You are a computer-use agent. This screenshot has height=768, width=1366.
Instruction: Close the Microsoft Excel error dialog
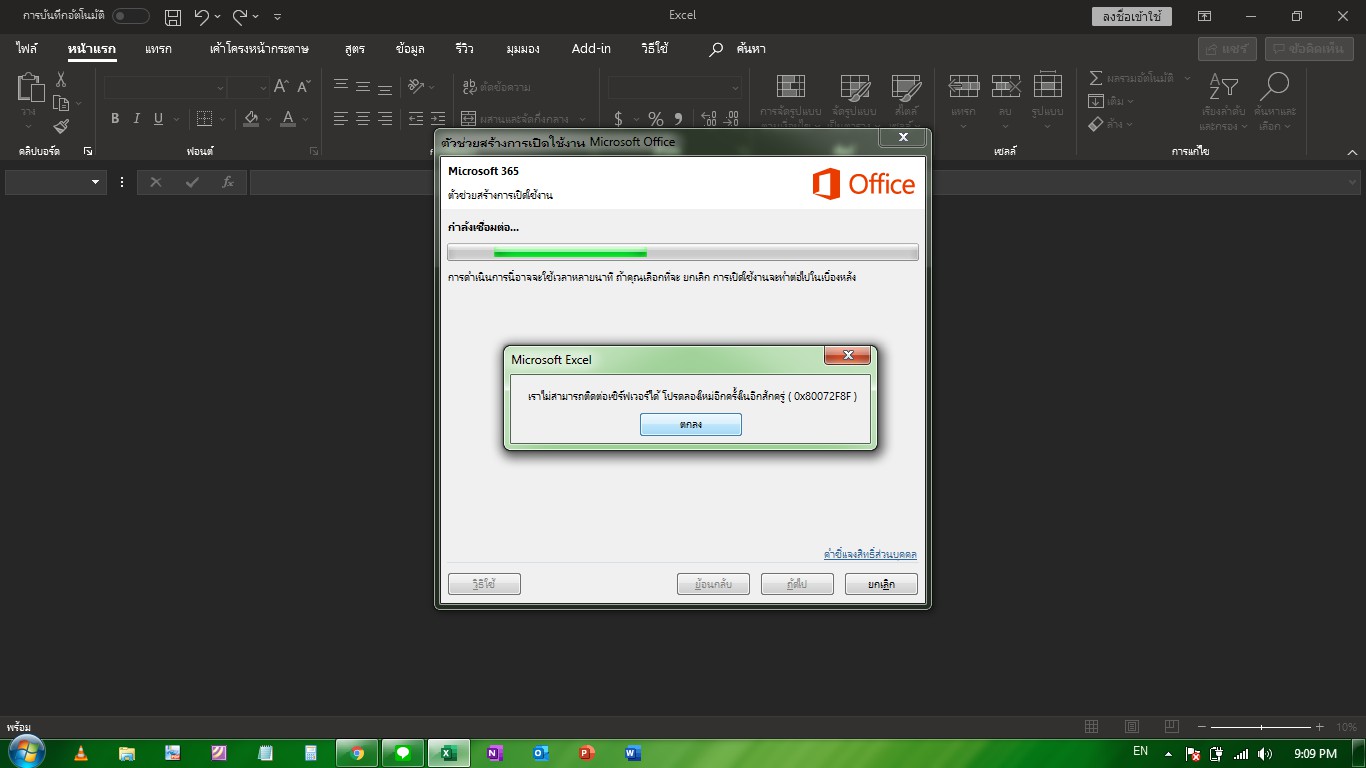(848, 356)
